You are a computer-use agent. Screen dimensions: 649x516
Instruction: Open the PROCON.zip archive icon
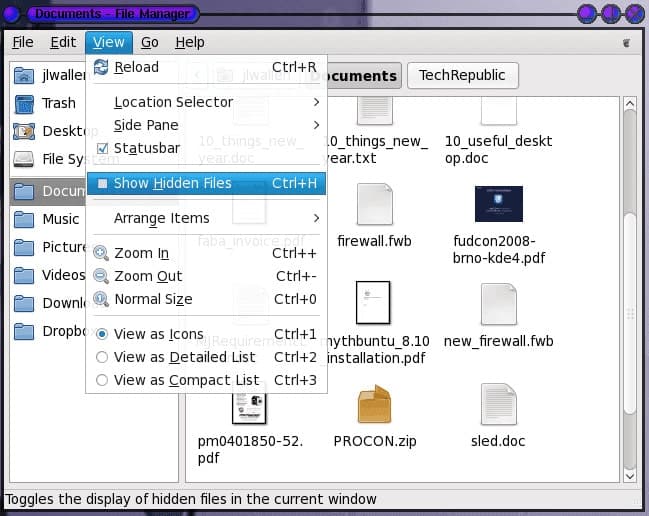373,404
